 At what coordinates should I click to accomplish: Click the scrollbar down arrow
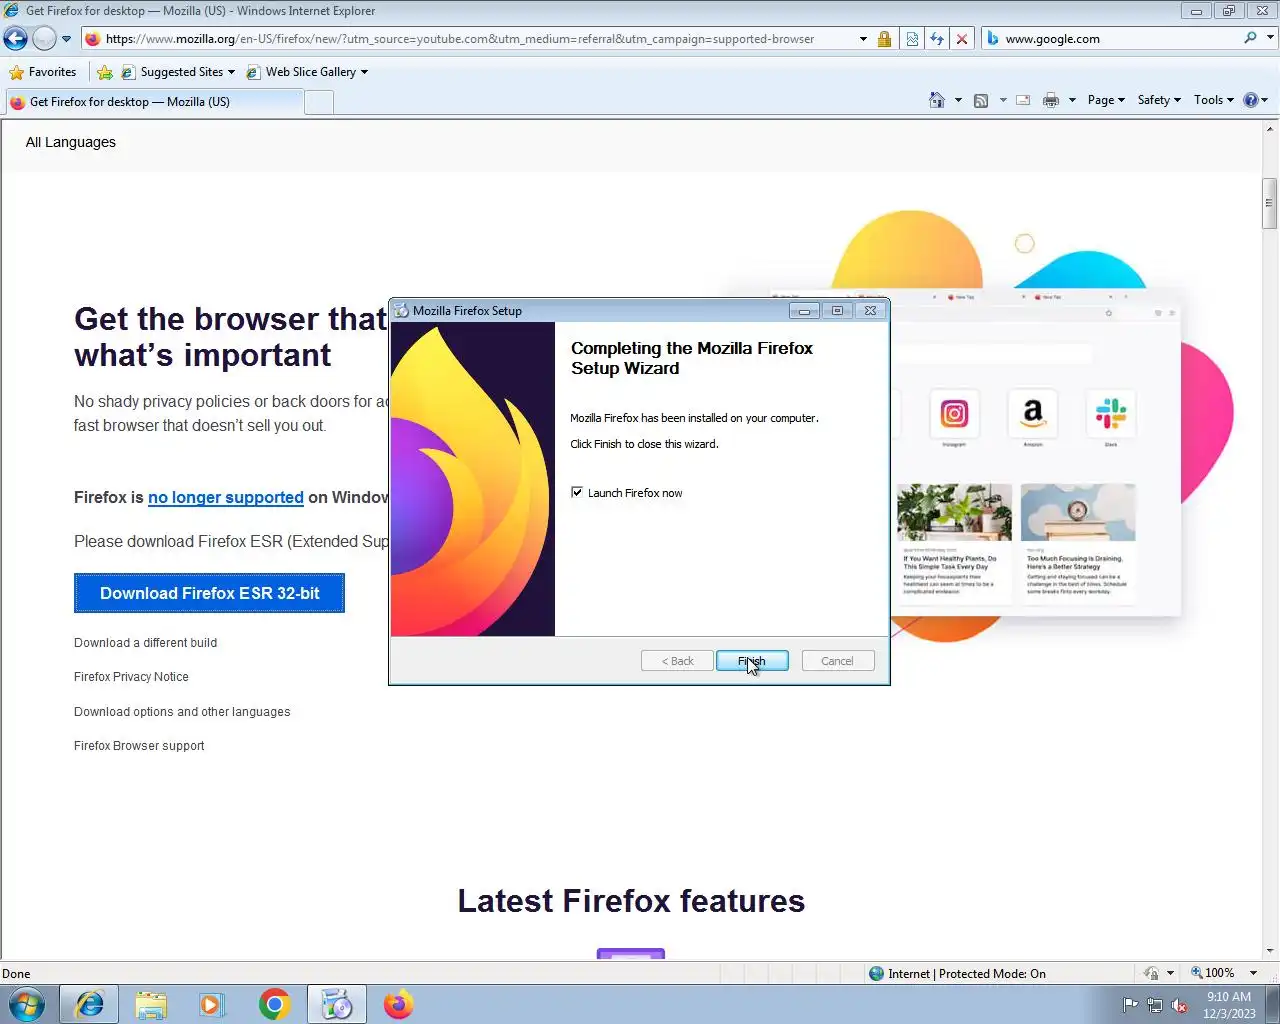(x=1270, y=951)
